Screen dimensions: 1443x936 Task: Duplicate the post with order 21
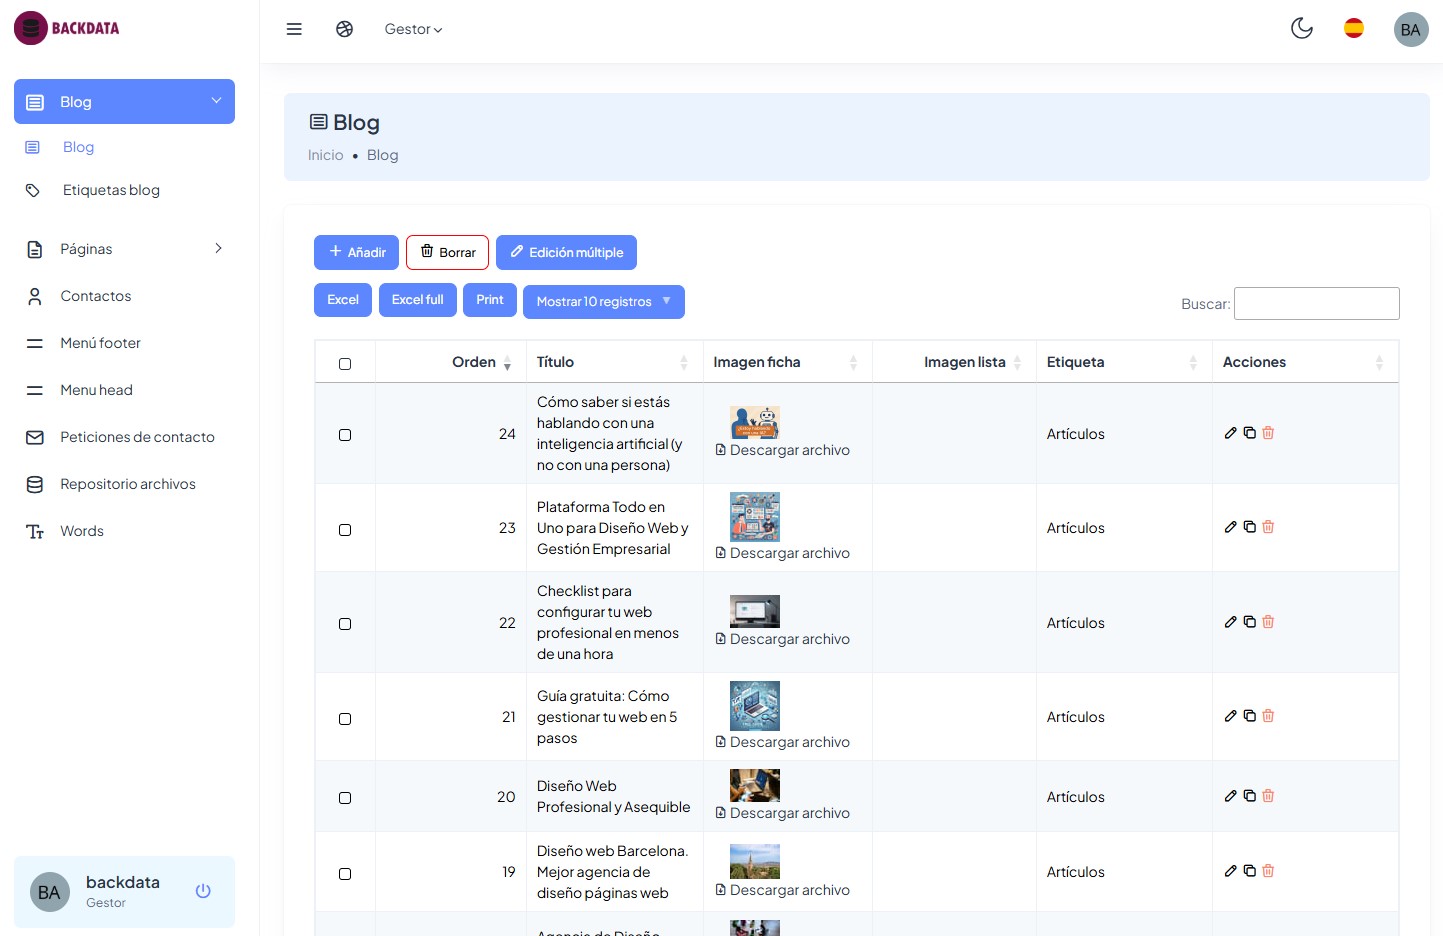tap(1250, 716)
